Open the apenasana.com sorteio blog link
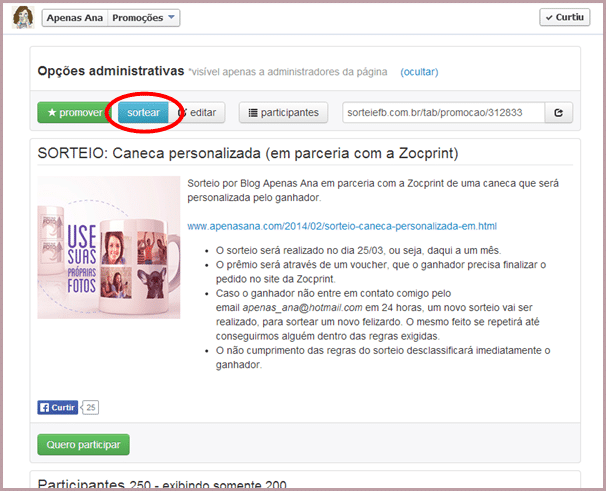This screenshot has width=606, height=491. click(x=341, y=226)
